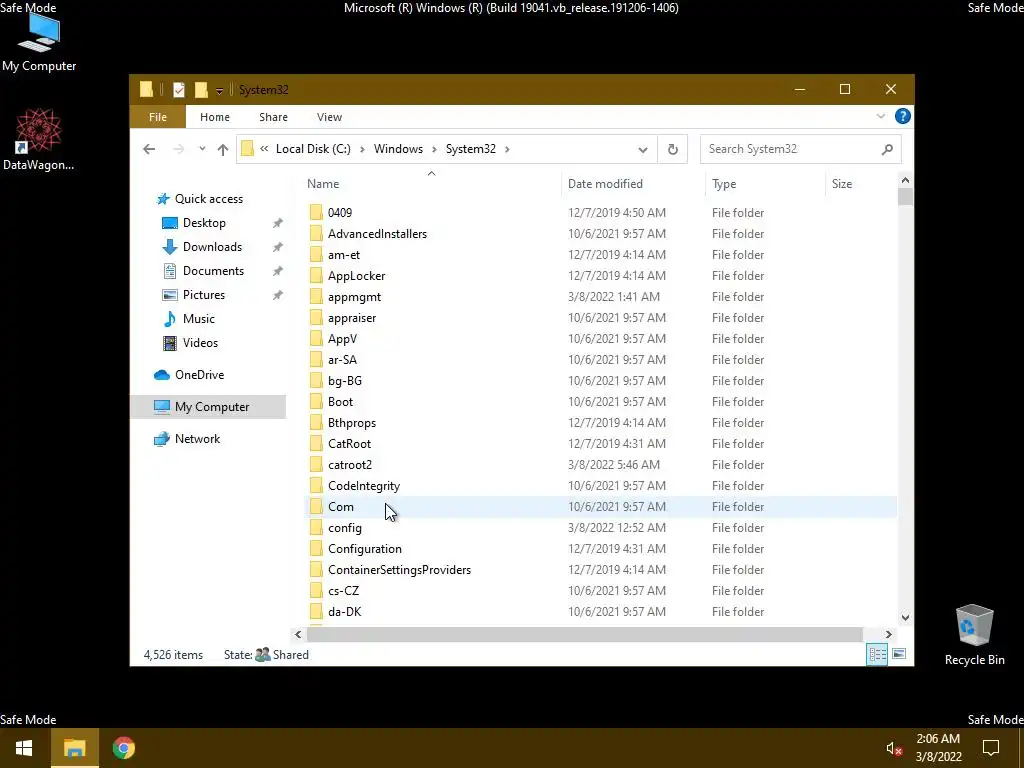Select Network in navigation pane
This screenshot has width=1024, height=768.
point(197,439)
